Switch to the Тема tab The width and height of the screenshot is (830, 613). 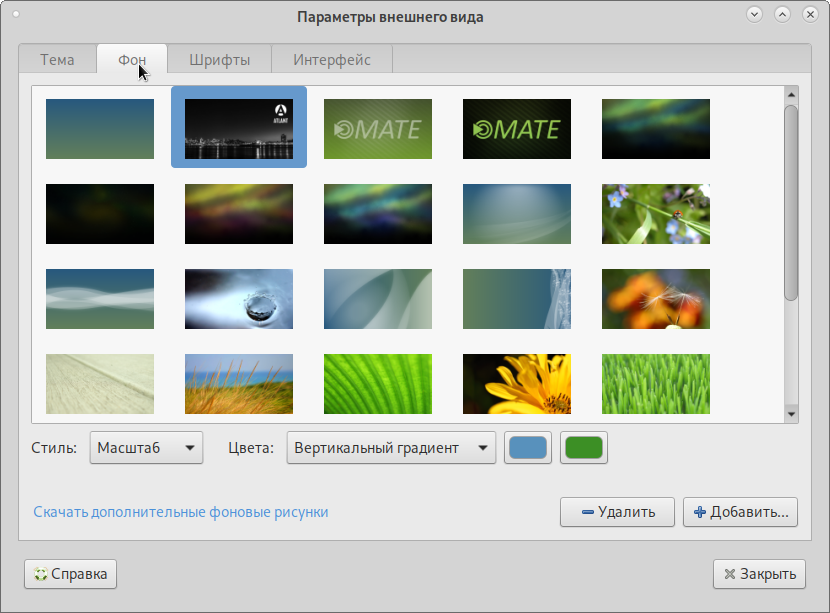click(x=57, y=60)
